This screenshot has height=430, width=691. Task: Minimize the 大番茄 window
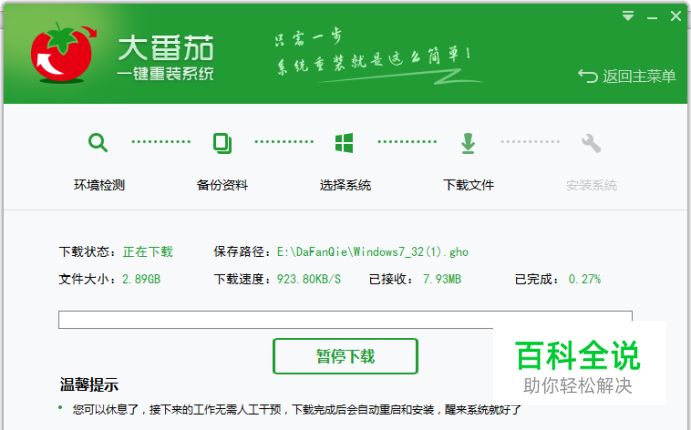point(652,18)
